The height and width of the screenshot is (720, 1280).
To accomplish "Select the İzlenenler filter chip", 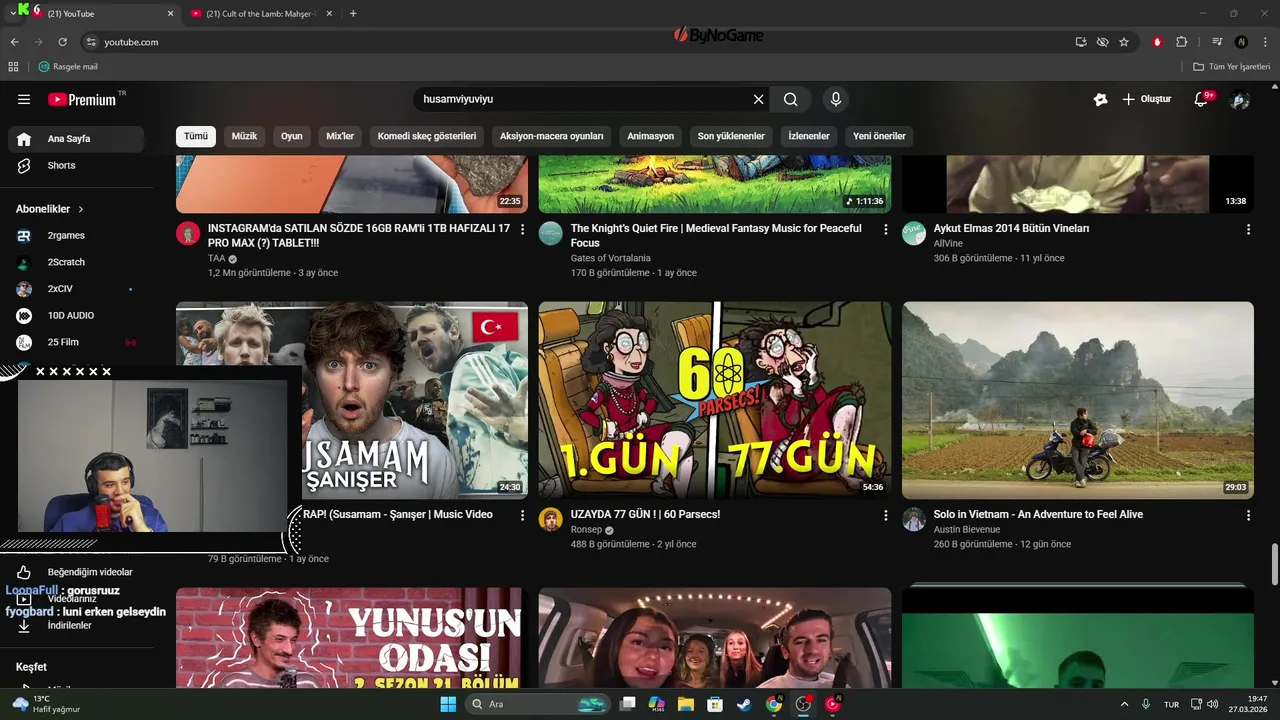I will (809, 136).
